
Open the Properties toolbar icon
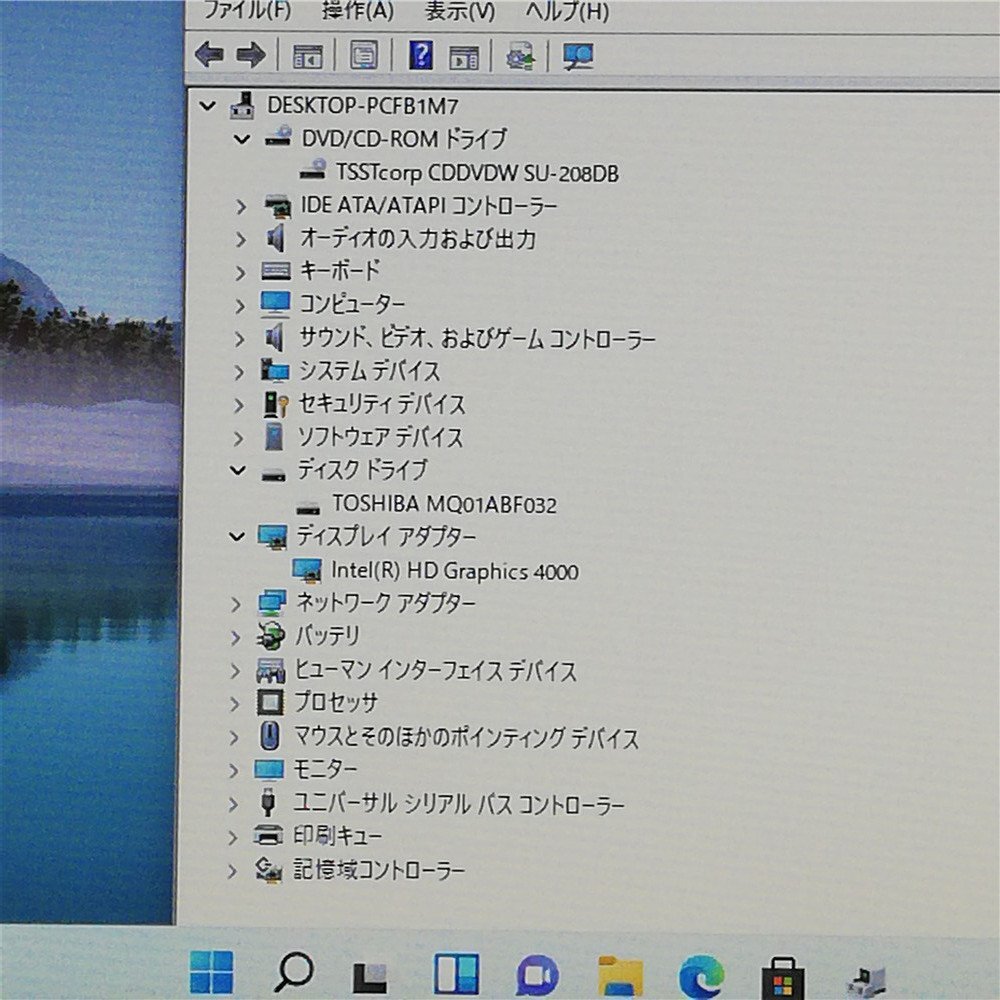(364, 55)
